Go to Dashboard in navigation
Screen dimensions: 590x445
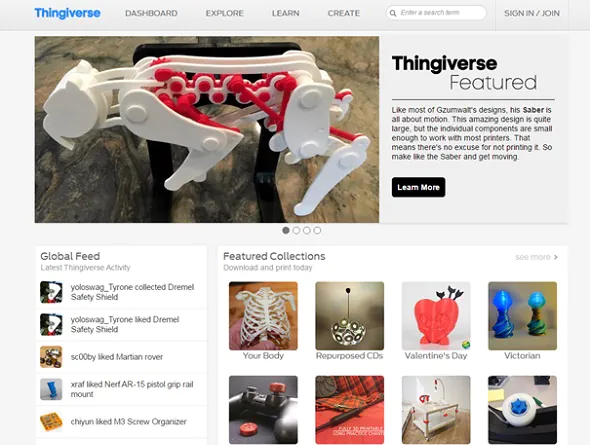[x=151, y=13]
